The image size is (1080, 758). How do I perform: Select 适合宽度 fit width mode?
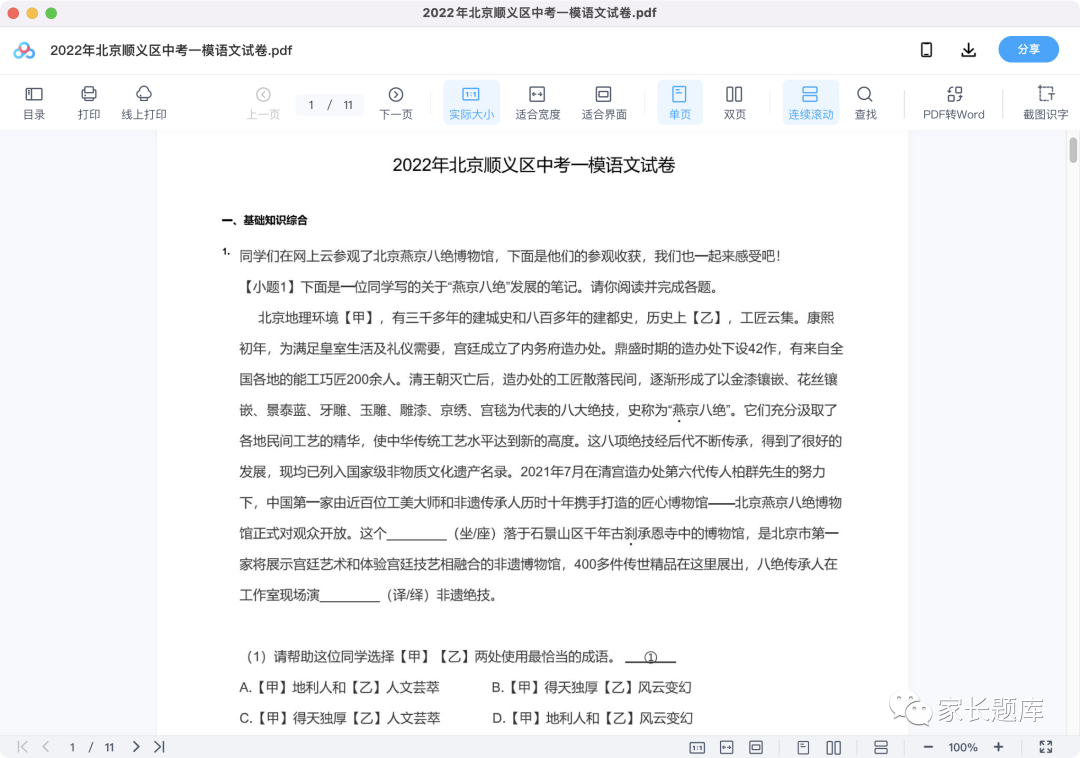[537, 103]
